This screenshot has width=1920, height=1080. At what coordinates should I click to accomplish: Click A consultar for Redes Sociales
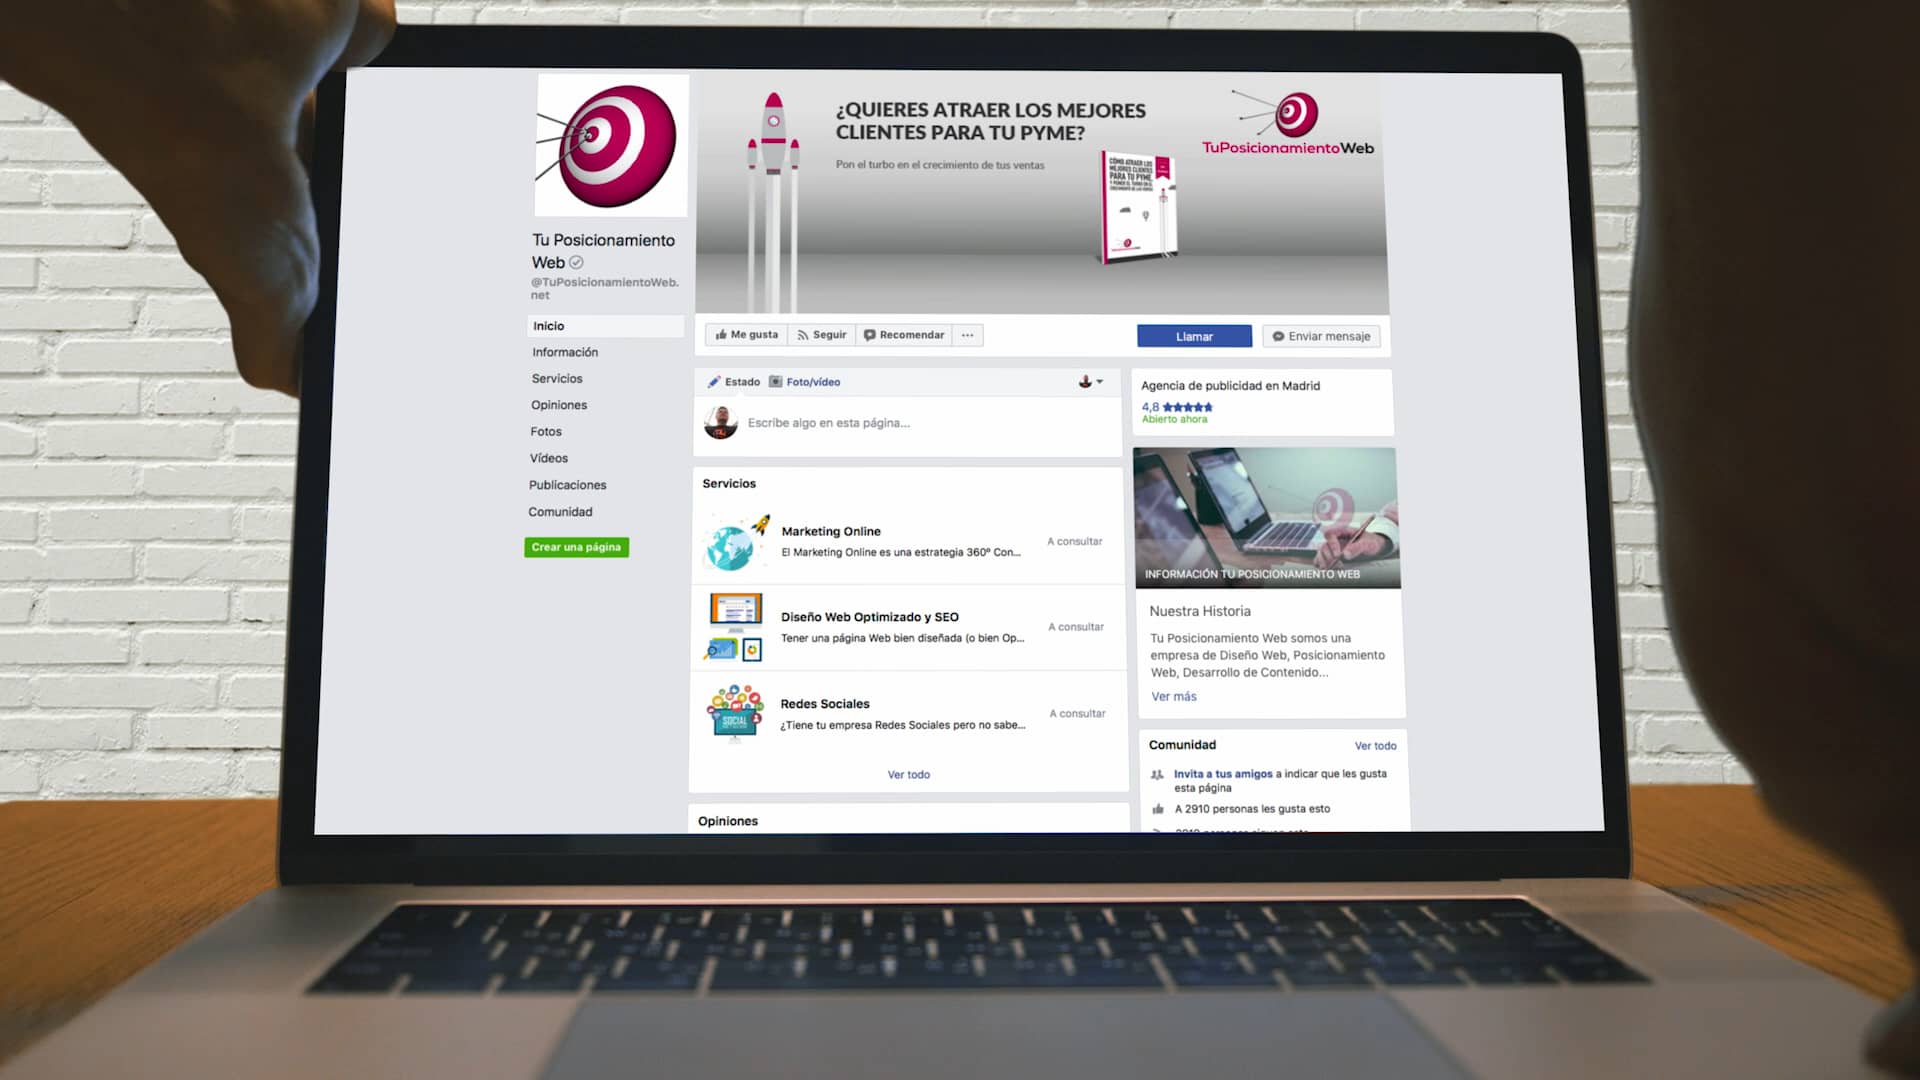1077,714
